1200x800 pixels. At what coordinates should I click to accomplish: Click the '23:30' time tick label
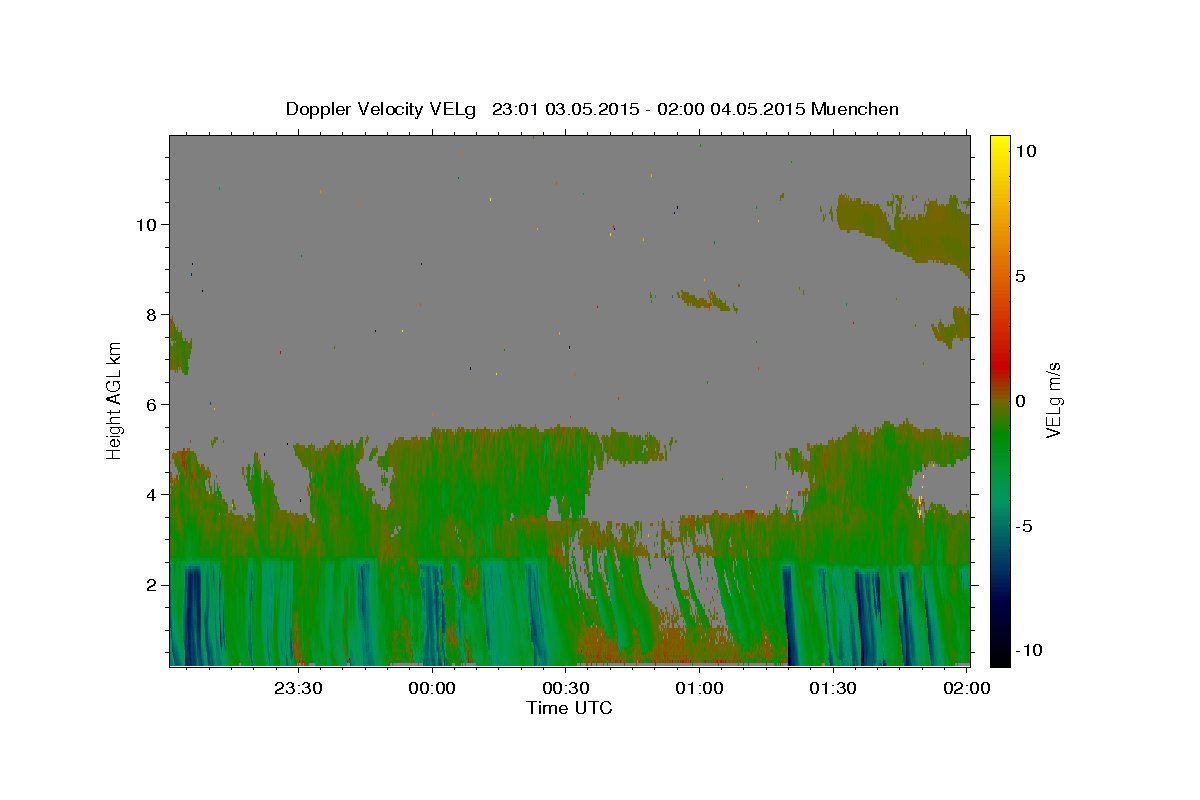[x=298, y=688]
